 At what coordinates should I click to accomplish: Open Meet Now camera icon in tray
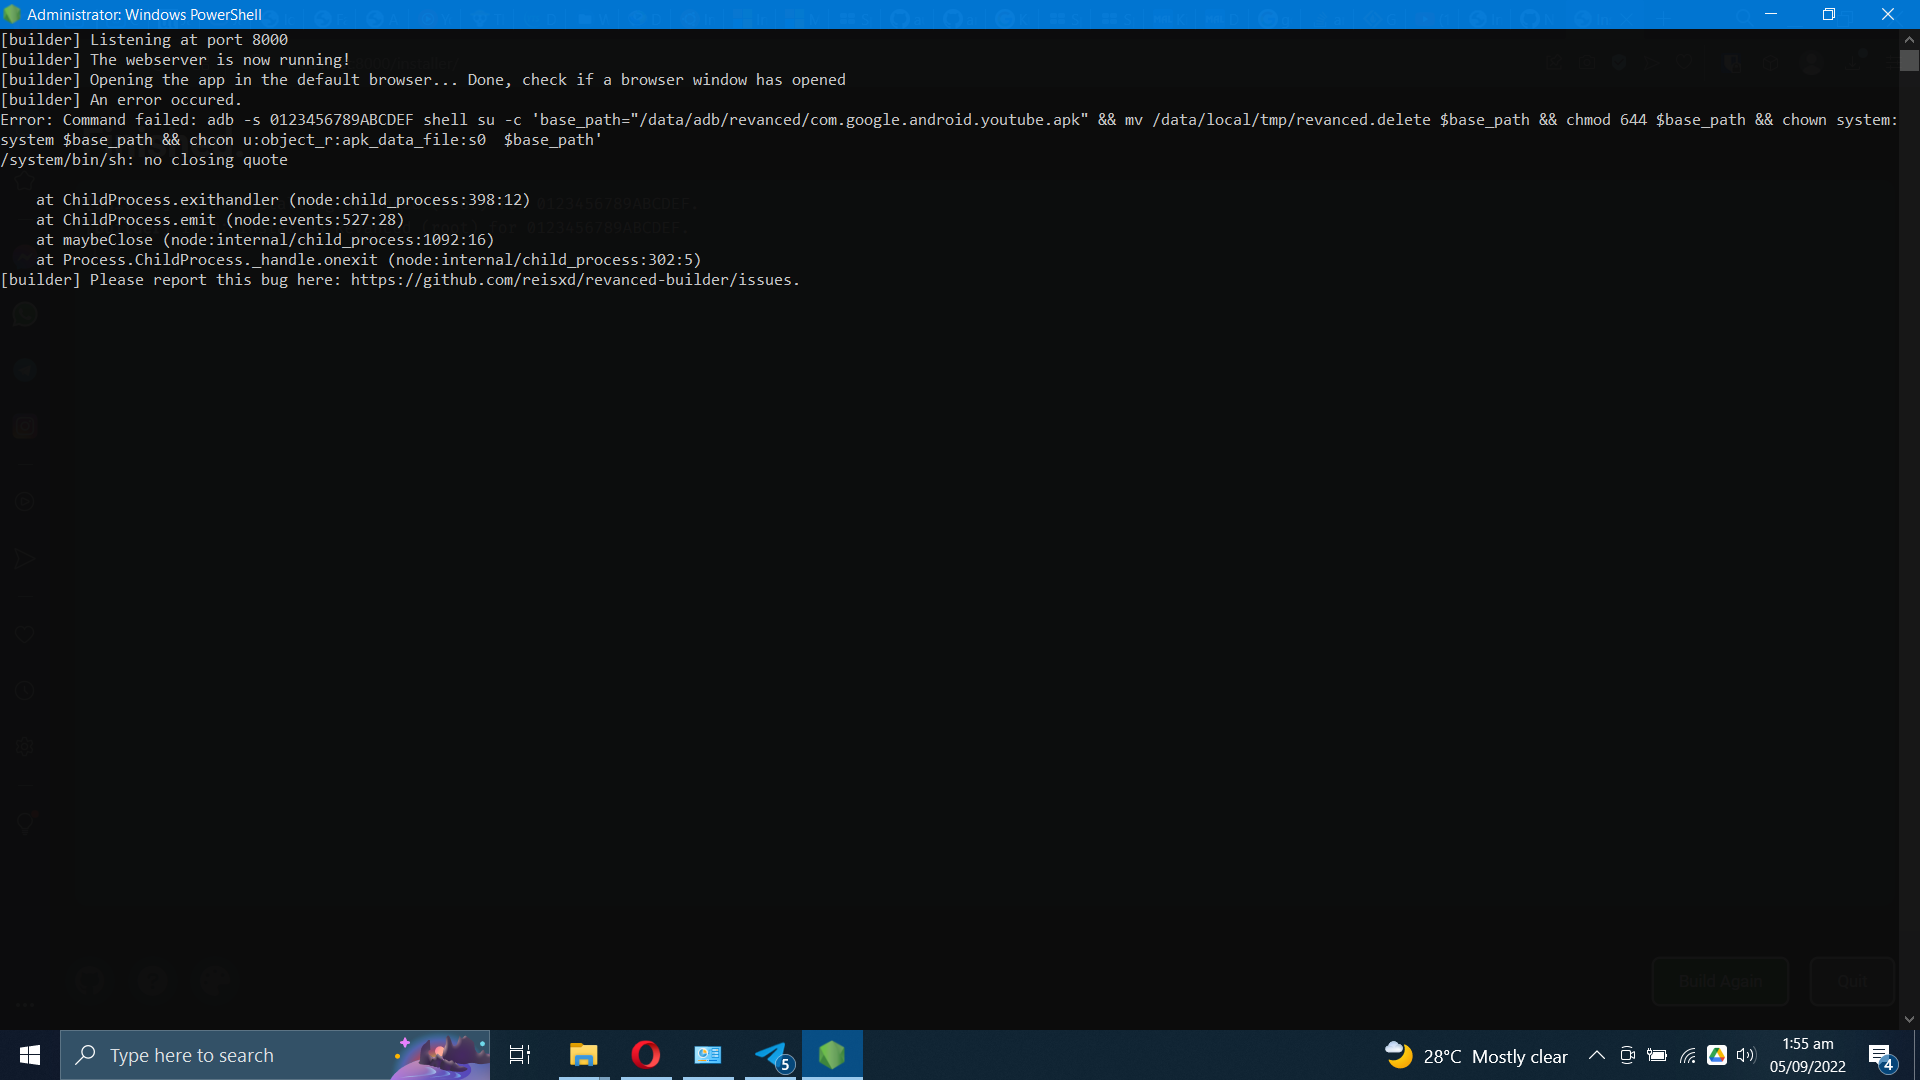point(1627,1055)
